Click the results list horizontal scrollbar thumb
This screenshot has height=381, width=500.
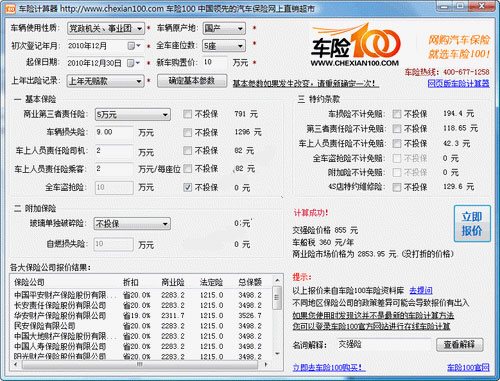(140, 364)
